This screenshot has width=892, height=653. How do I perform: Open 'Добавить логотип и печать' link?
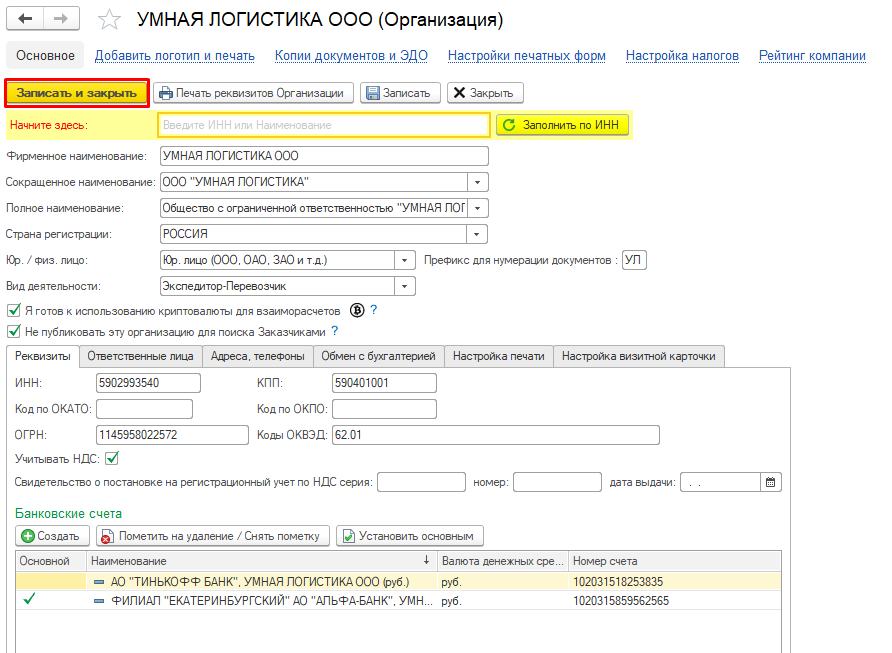click(x=175, y=56)
